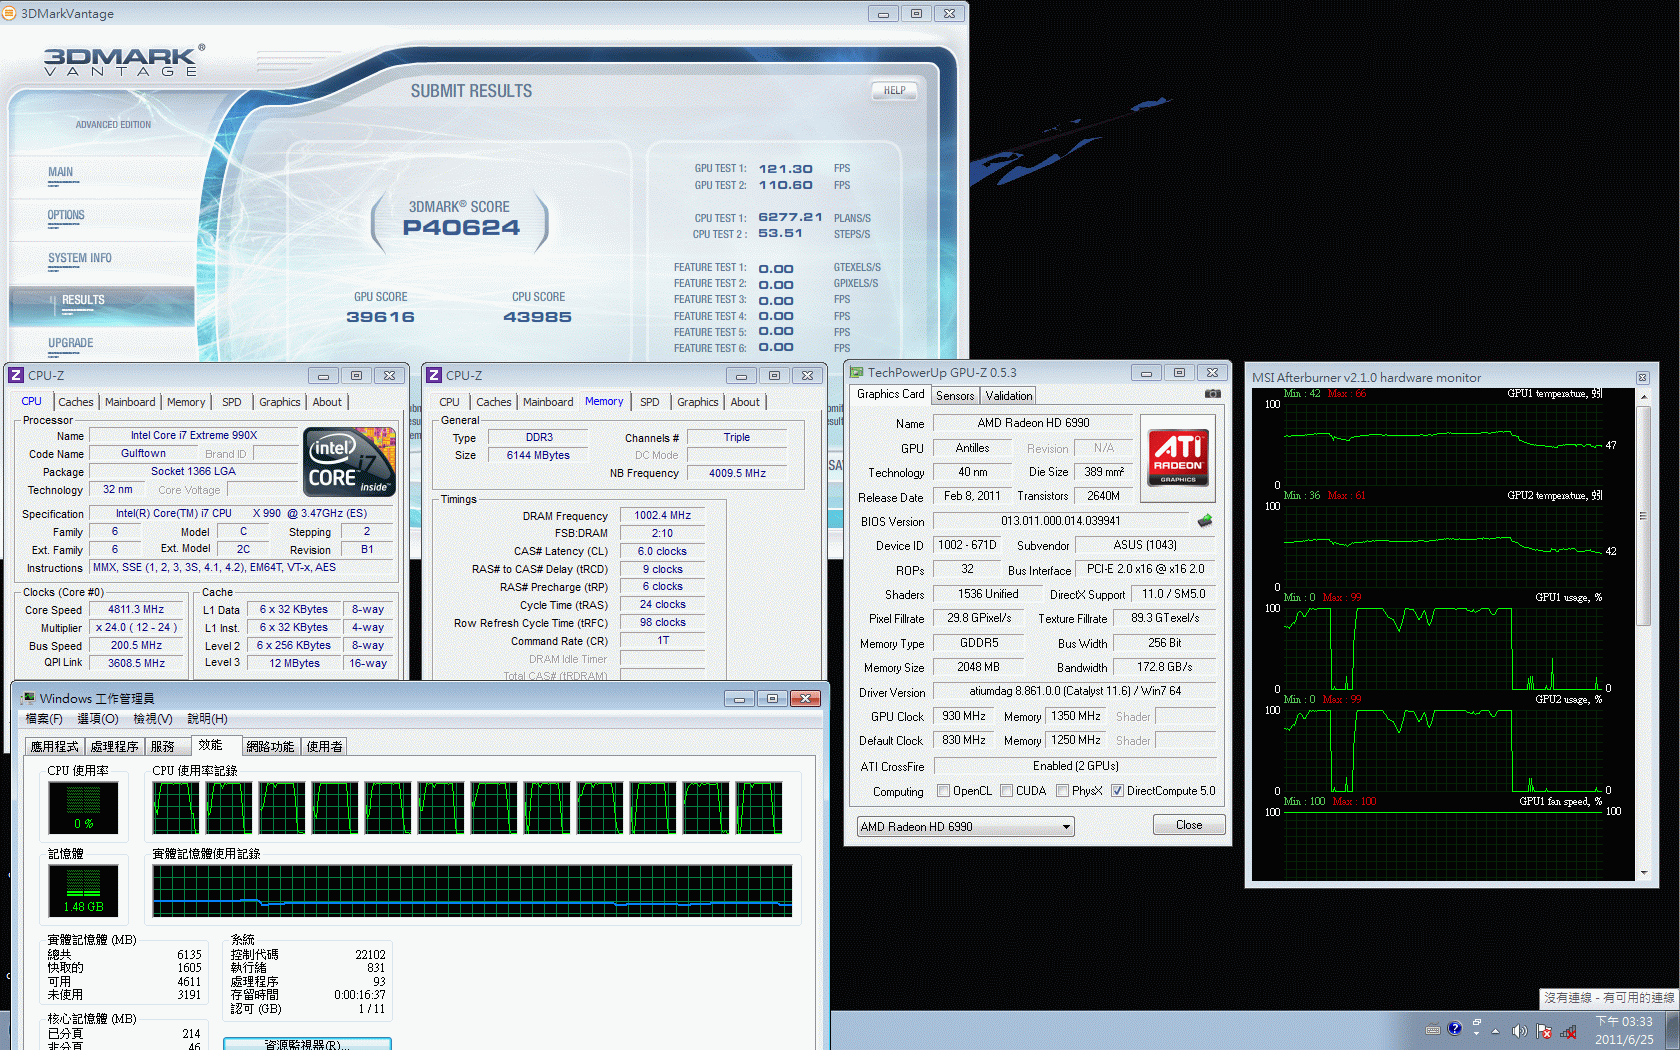Click the HELP button in 3DMark Vantage
This screenshot has width=1680, height=1050.
894,90
